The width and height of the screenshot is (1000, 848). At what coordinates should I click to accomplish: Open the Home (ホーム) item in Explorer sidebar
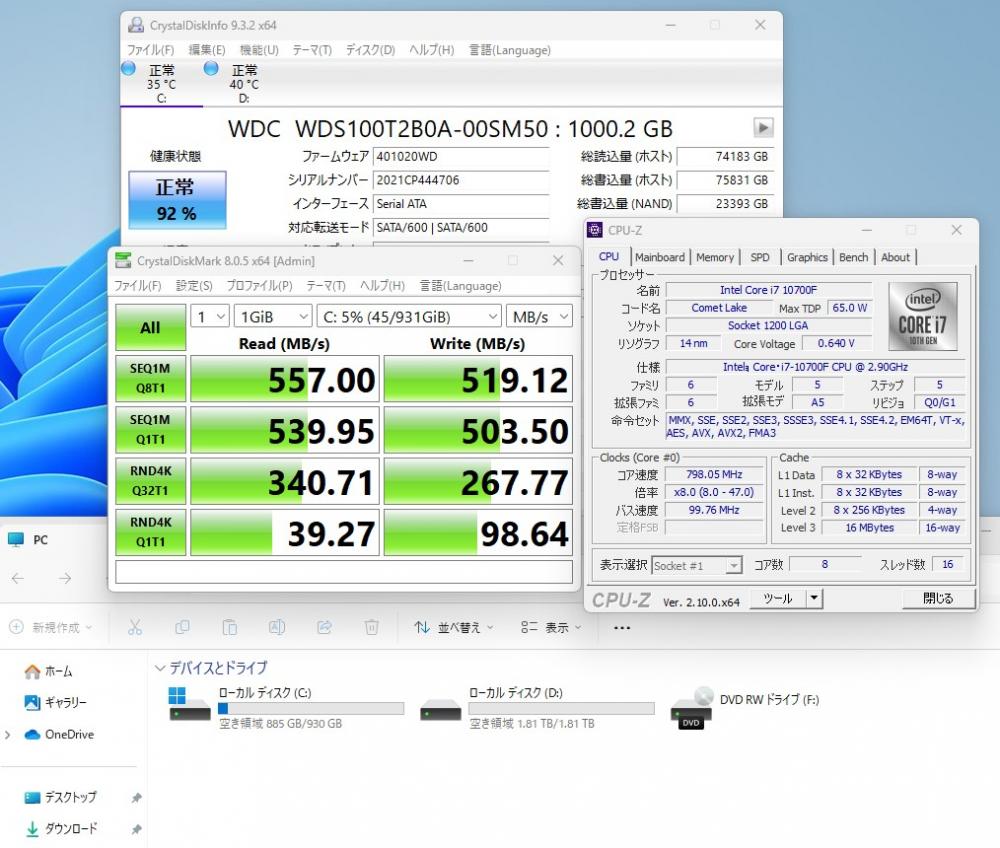click(x=49, y=671)
